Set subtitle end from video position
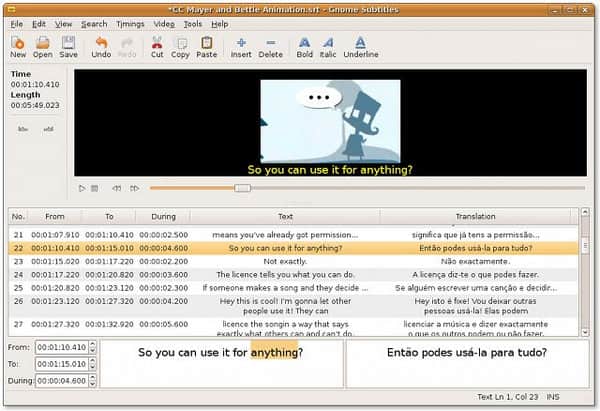This screenshot has width=600, height=411. [x=48, y=129]
